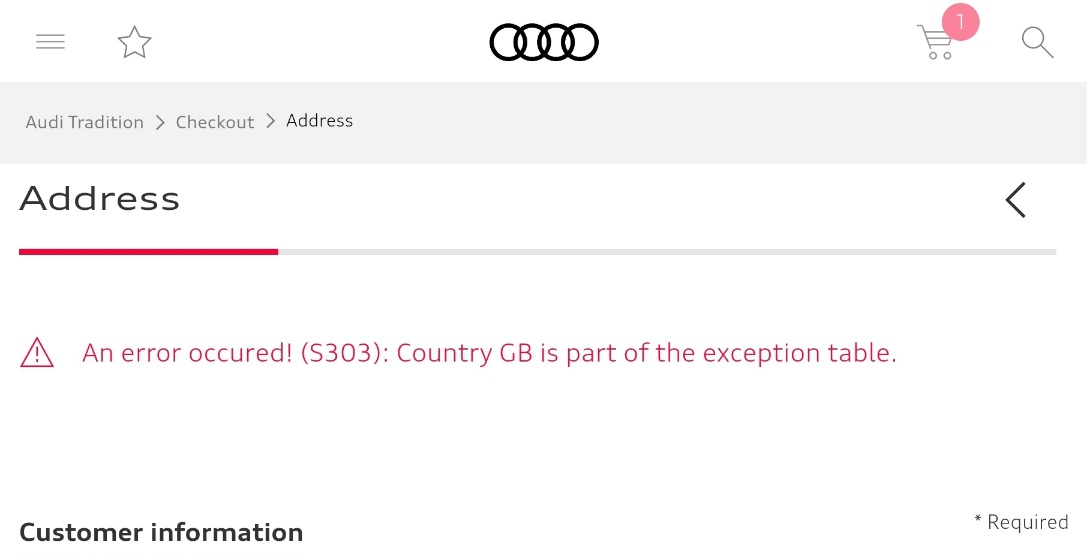Screen dimensions: 1087x554
Task: Click the Required asterisk note
Action: pos(1021,521)
